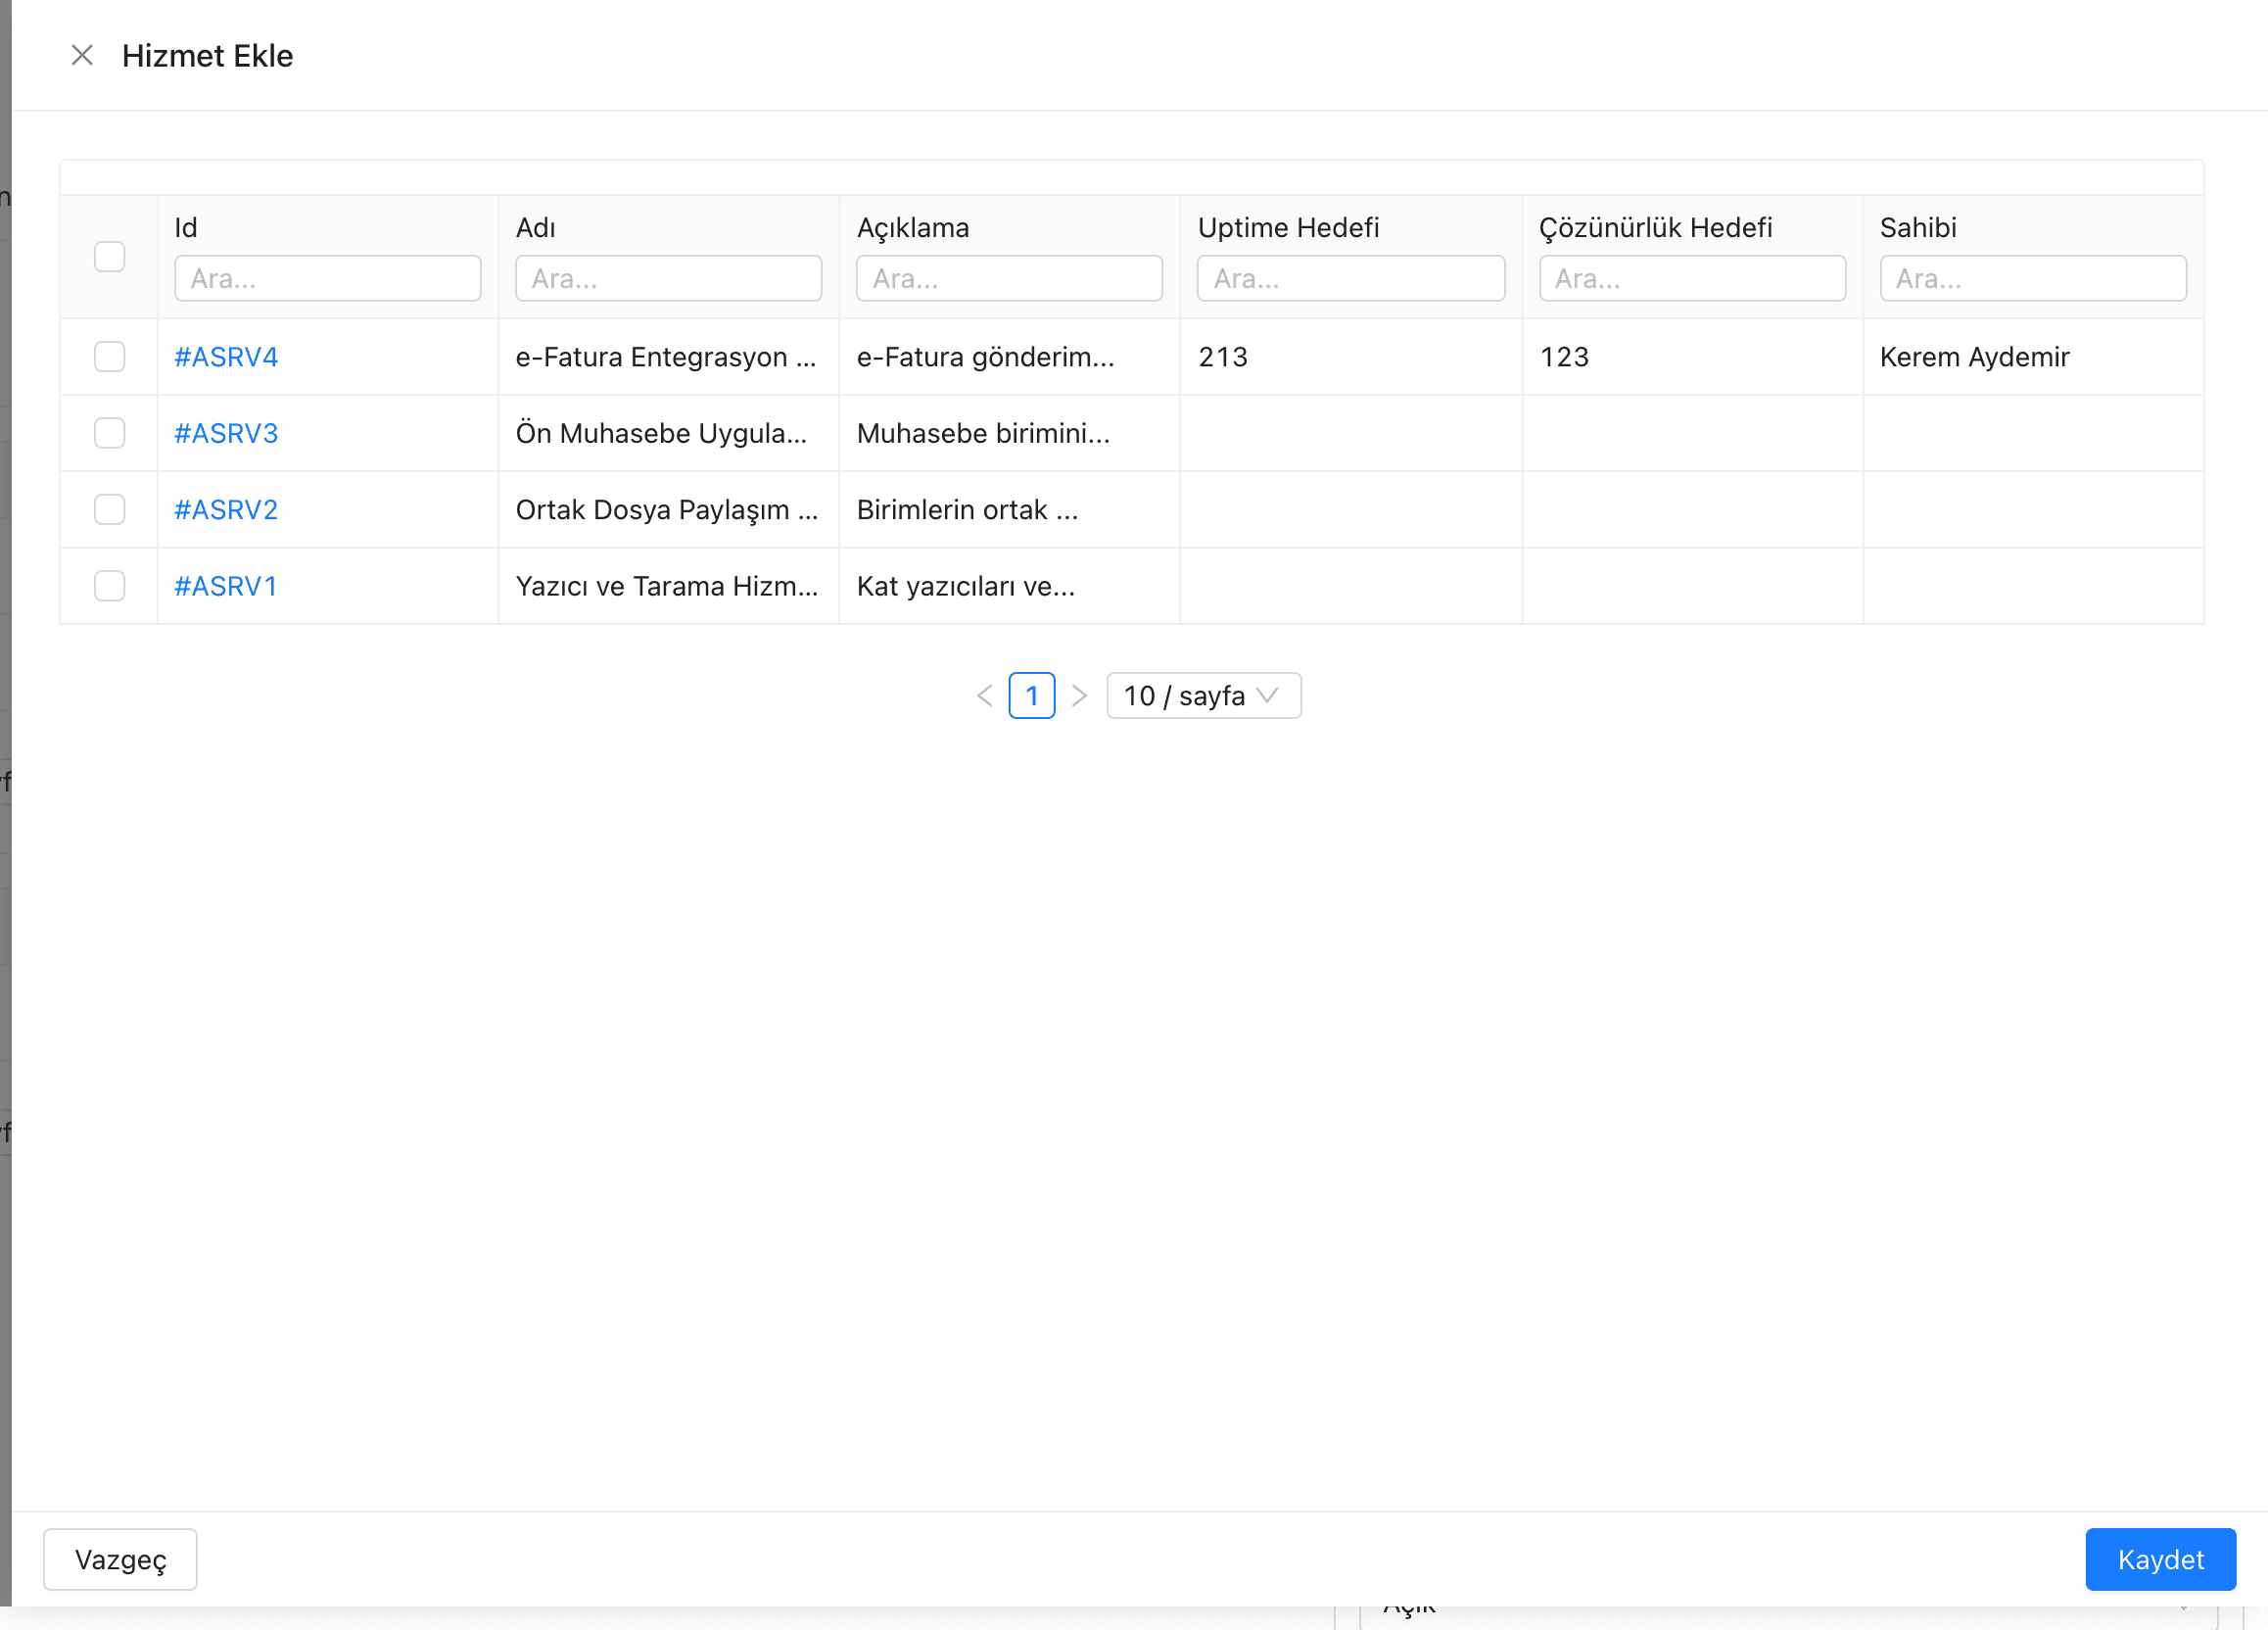Viewport: 2268px width, 1630px height.
Task: Go to next page arrow
Action: click(1079, 696)
